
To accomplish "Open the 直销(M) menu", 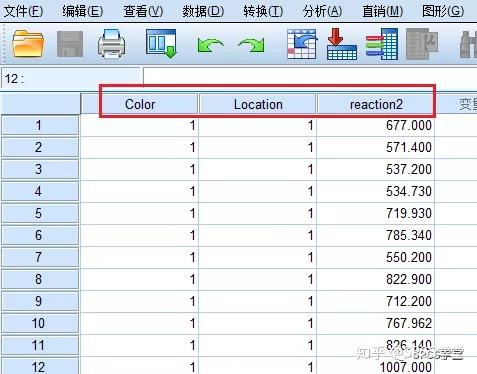I will click(383, 11).
